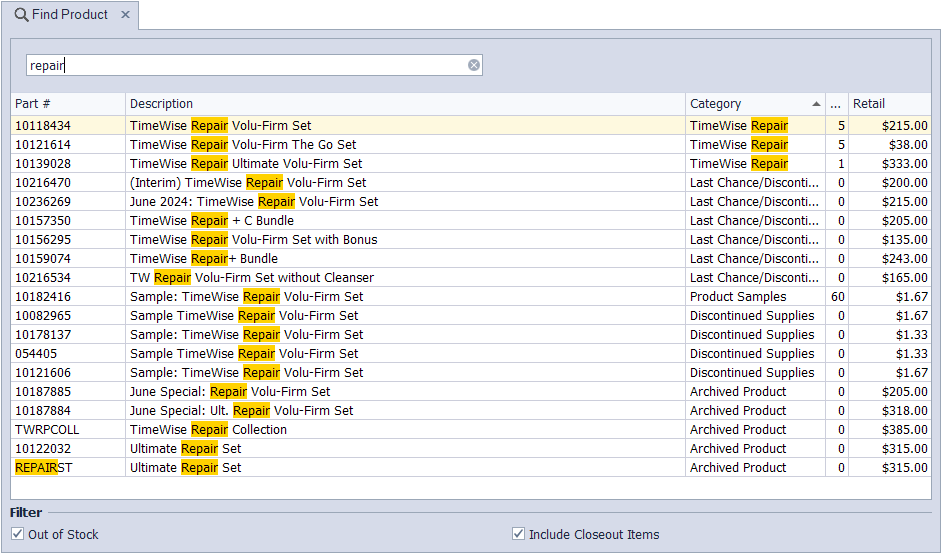Click the $385.00 retail price
This screenshot has height=554, width=942.
905,430
